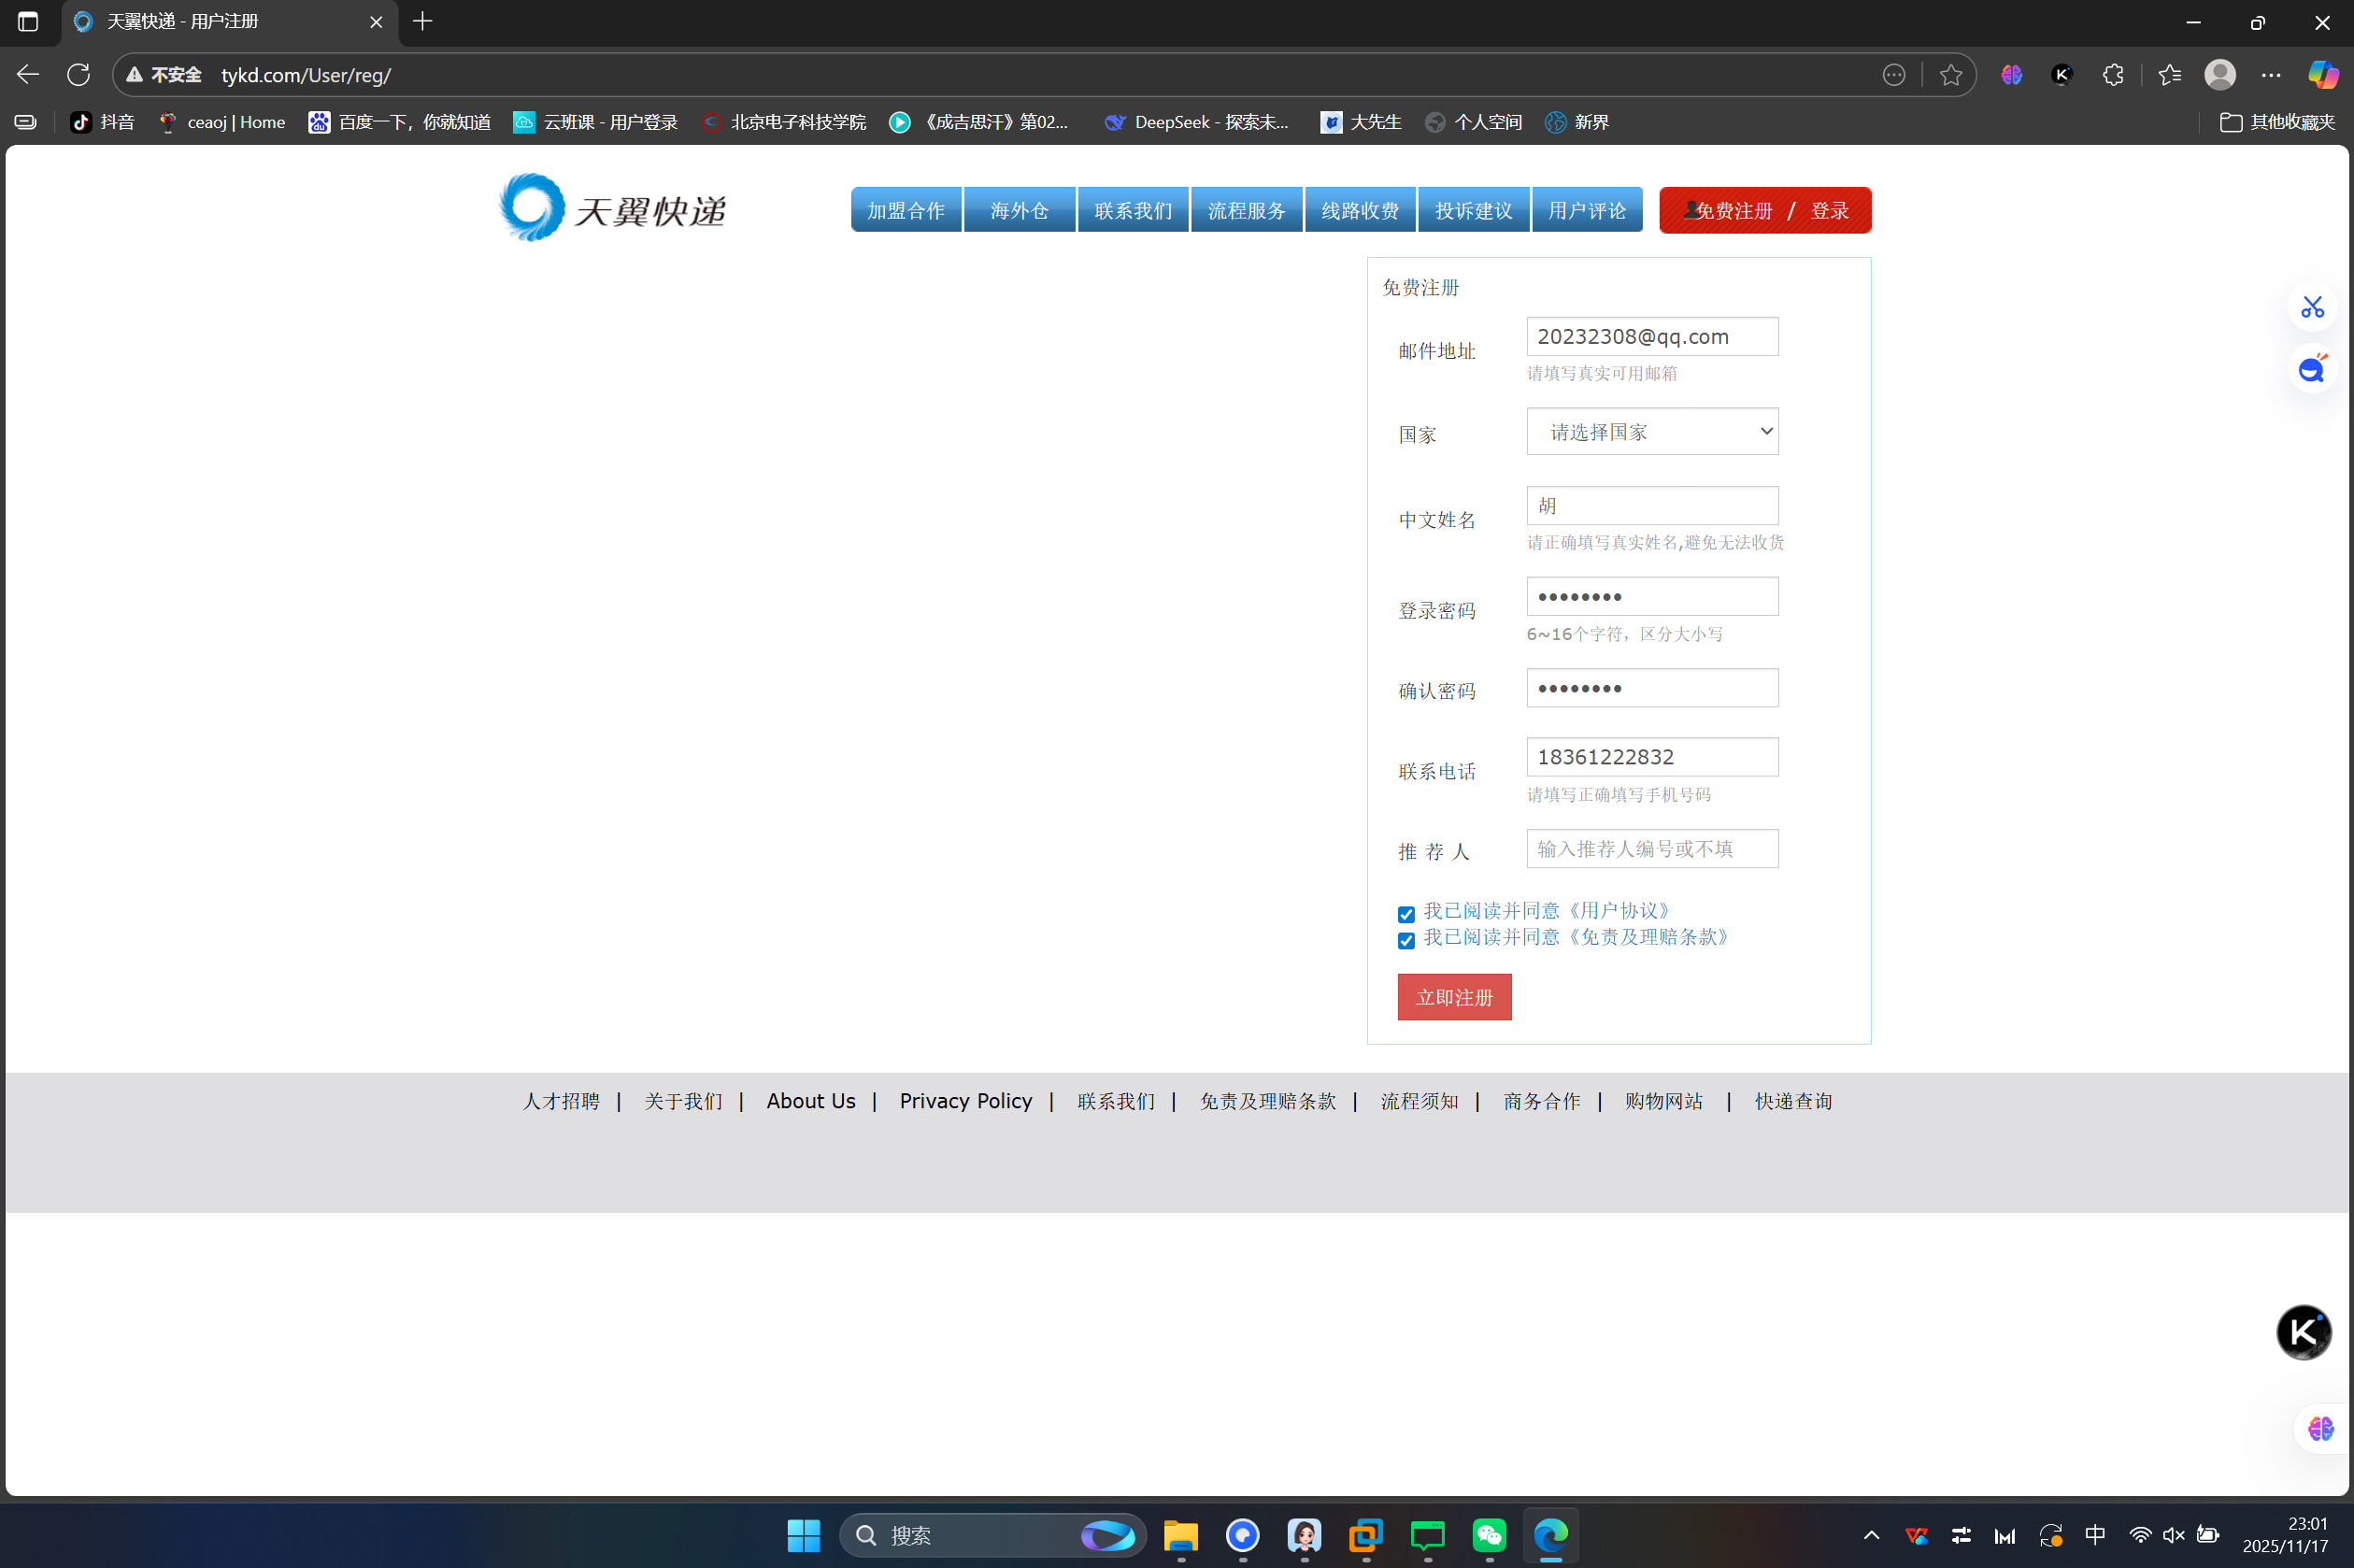The width and height of the screenshot is (2354, 1568).
Task: Open the Copilot icon in browser toolbar
Action: 2322,75
